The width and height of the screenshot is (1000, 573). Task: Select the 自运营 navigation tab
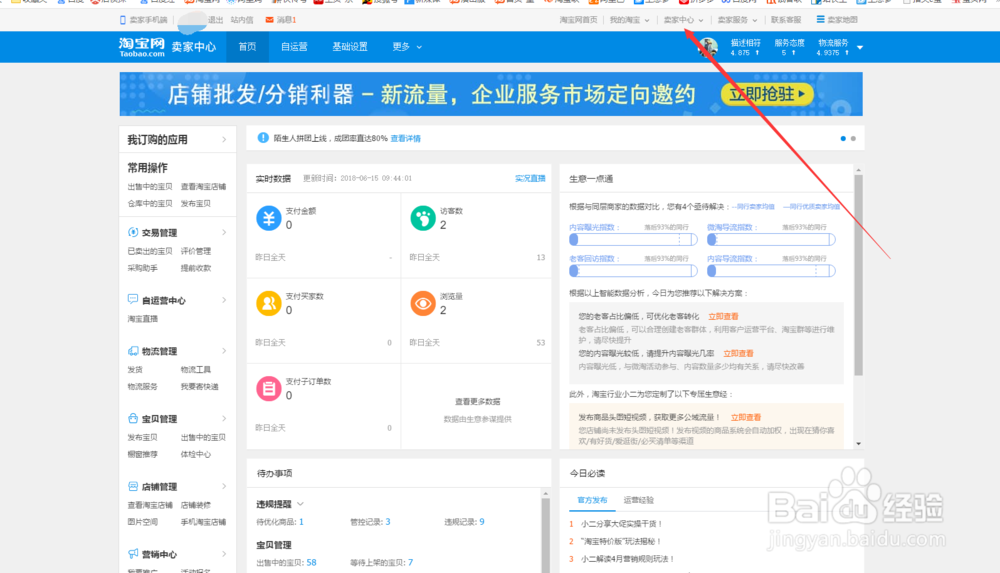point(294,47)
